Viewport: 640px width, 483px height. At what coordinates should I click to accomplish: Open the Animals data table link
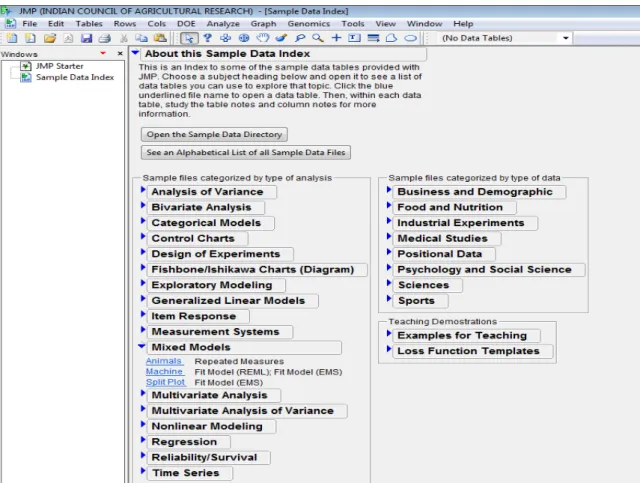[x=164, y=361]
